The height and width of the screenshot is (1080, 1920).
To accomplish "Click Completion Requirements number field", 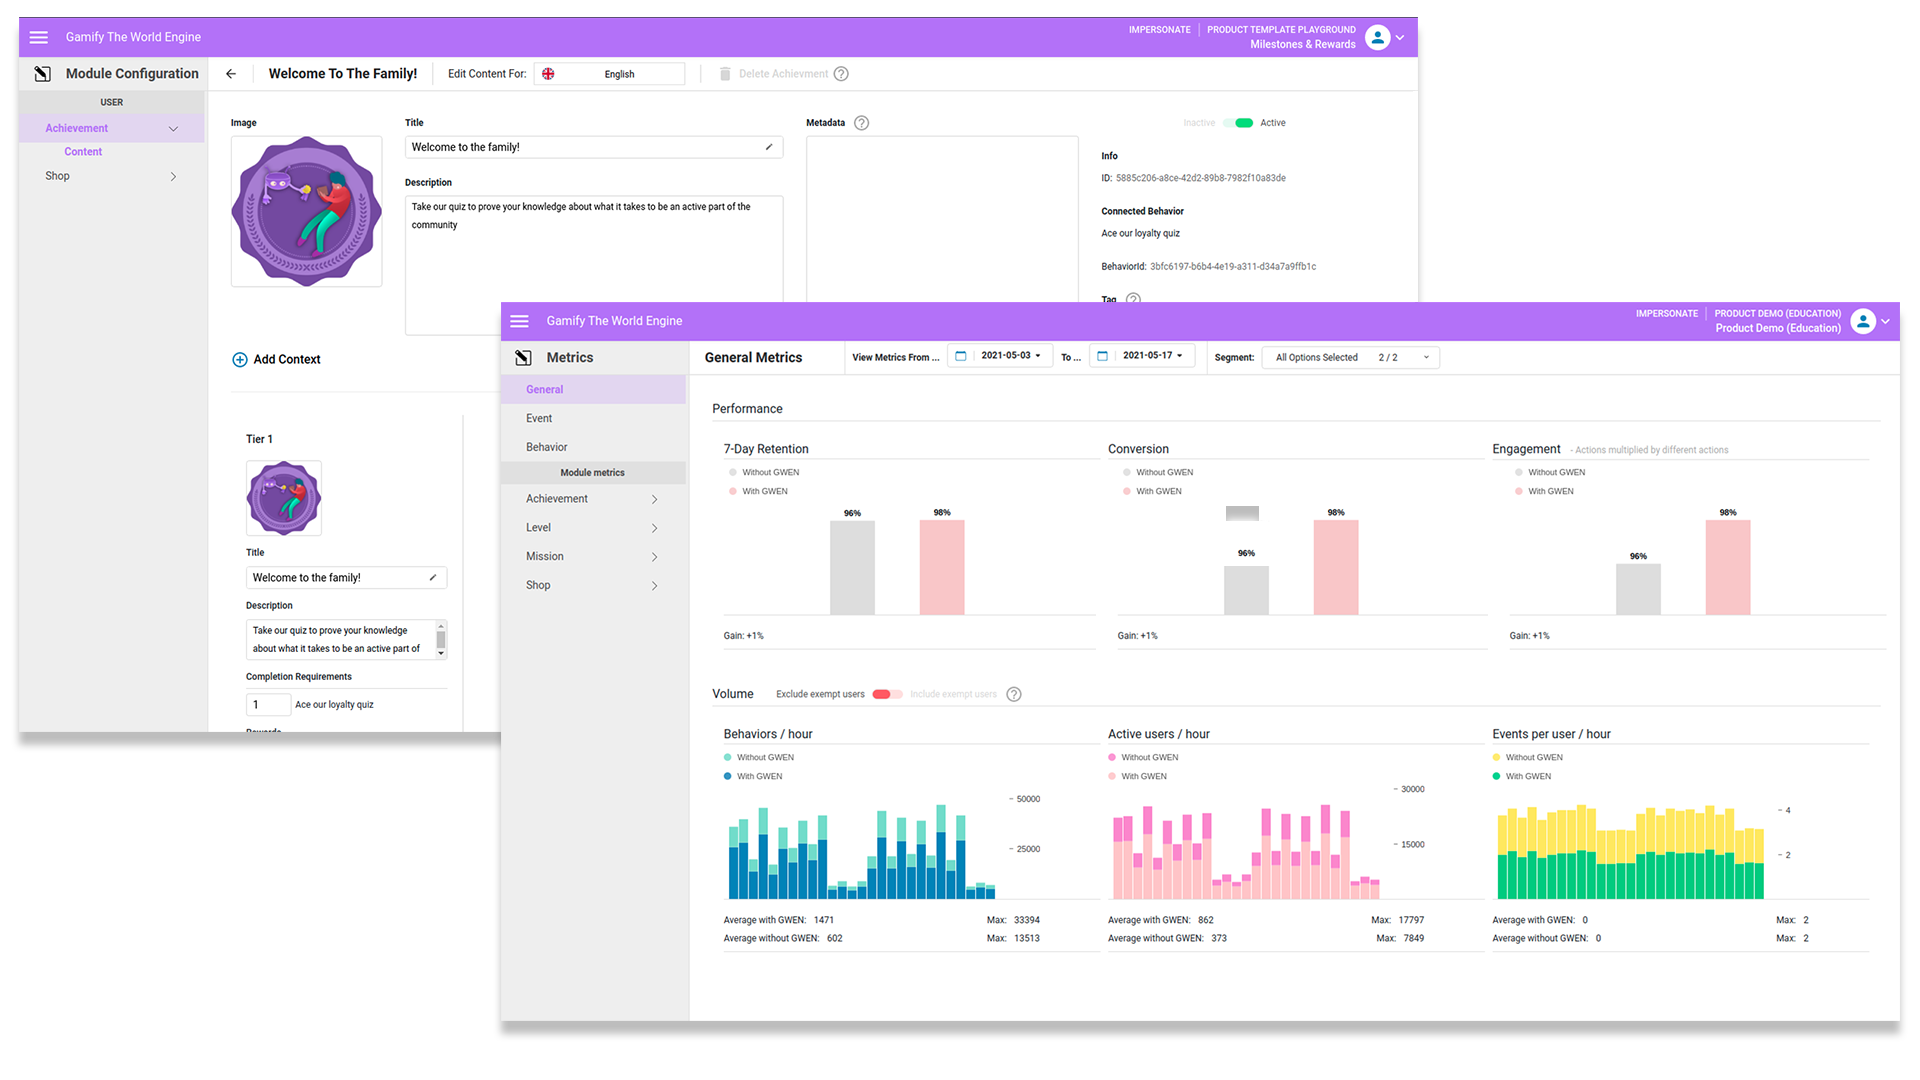I will coord(268,705).
